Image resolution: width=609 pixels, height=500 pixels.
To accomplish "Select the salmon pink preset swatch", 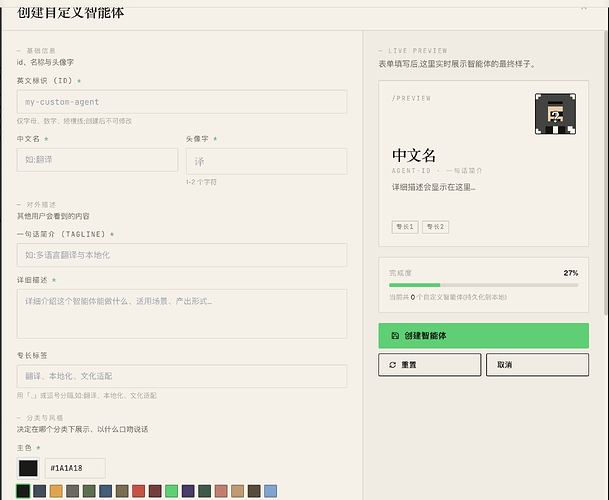I will pos(221,491).
